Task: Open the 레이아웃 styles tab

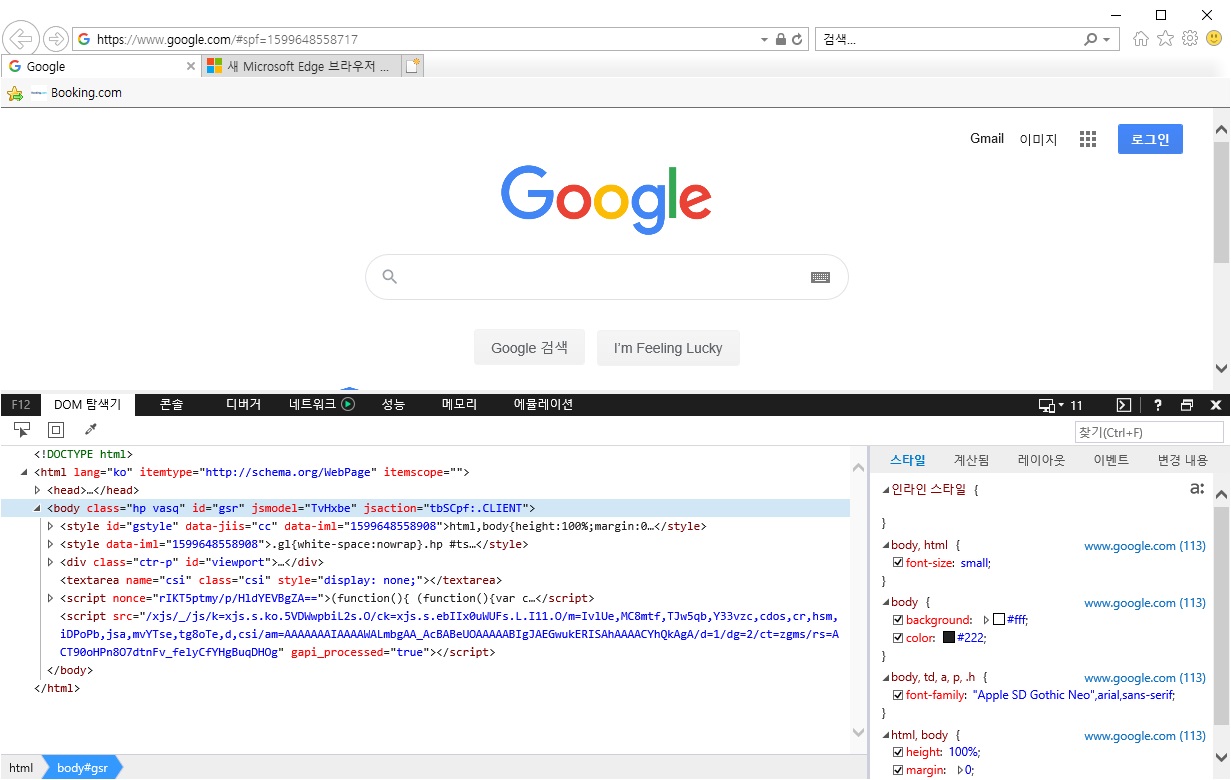Action: (x=1041, y=460)
